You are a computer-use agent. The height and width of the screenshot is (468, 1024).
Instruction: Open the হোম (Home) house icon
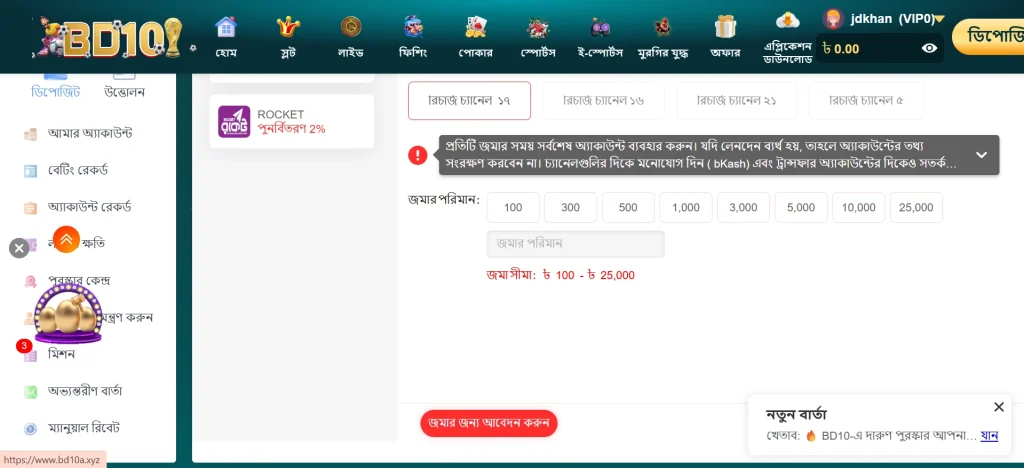tap(226, 27)
